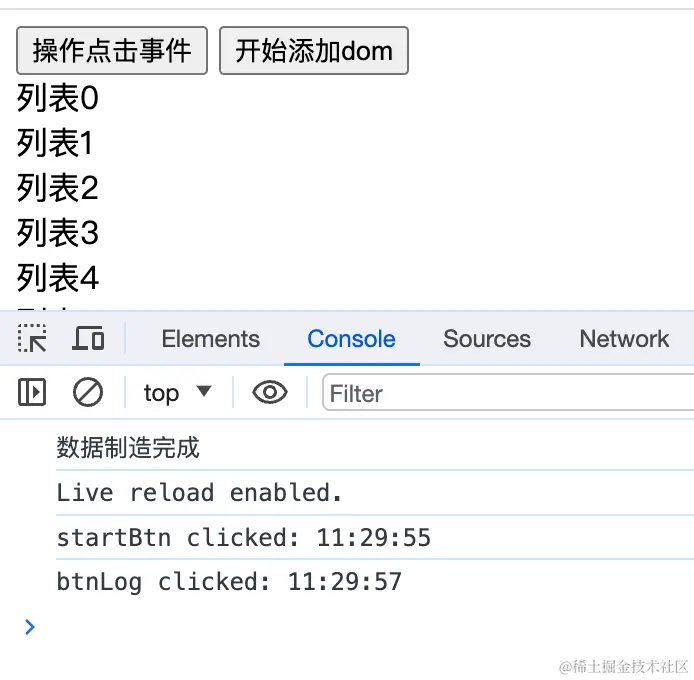Clear the console with the ban icon
This screenshot has height=680, width=694.
pyautogui.click(x=88, y=392)
